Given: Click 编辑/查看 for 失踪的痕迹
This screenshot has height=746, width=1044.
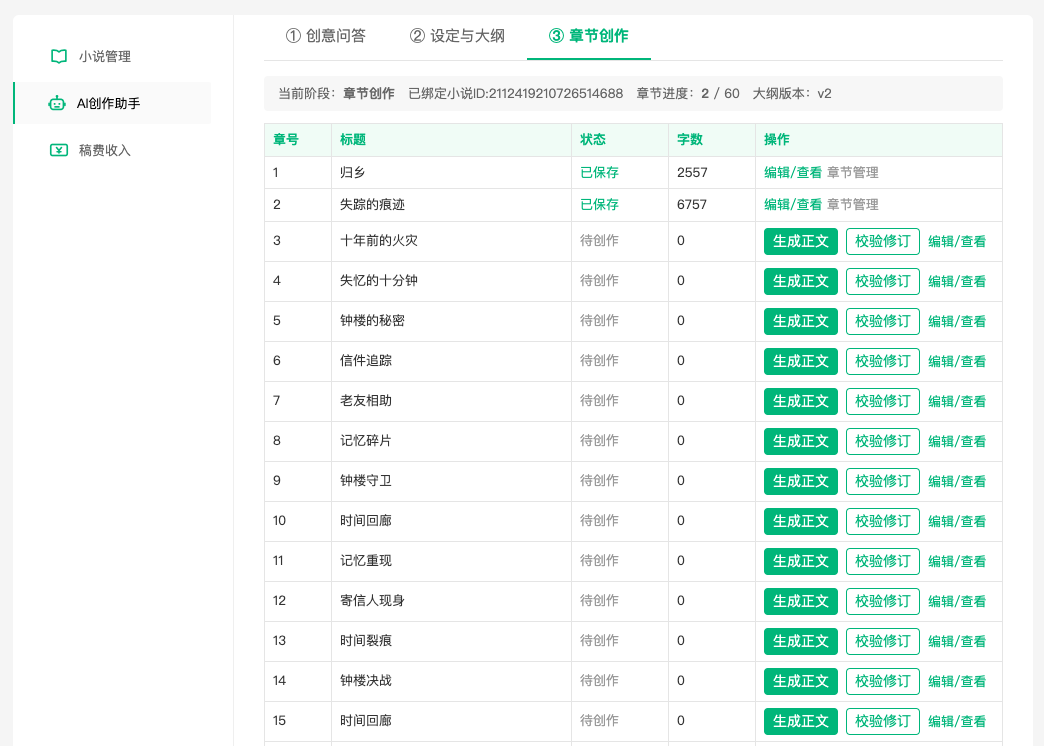Looking at the screenshot, I should 793,204.
